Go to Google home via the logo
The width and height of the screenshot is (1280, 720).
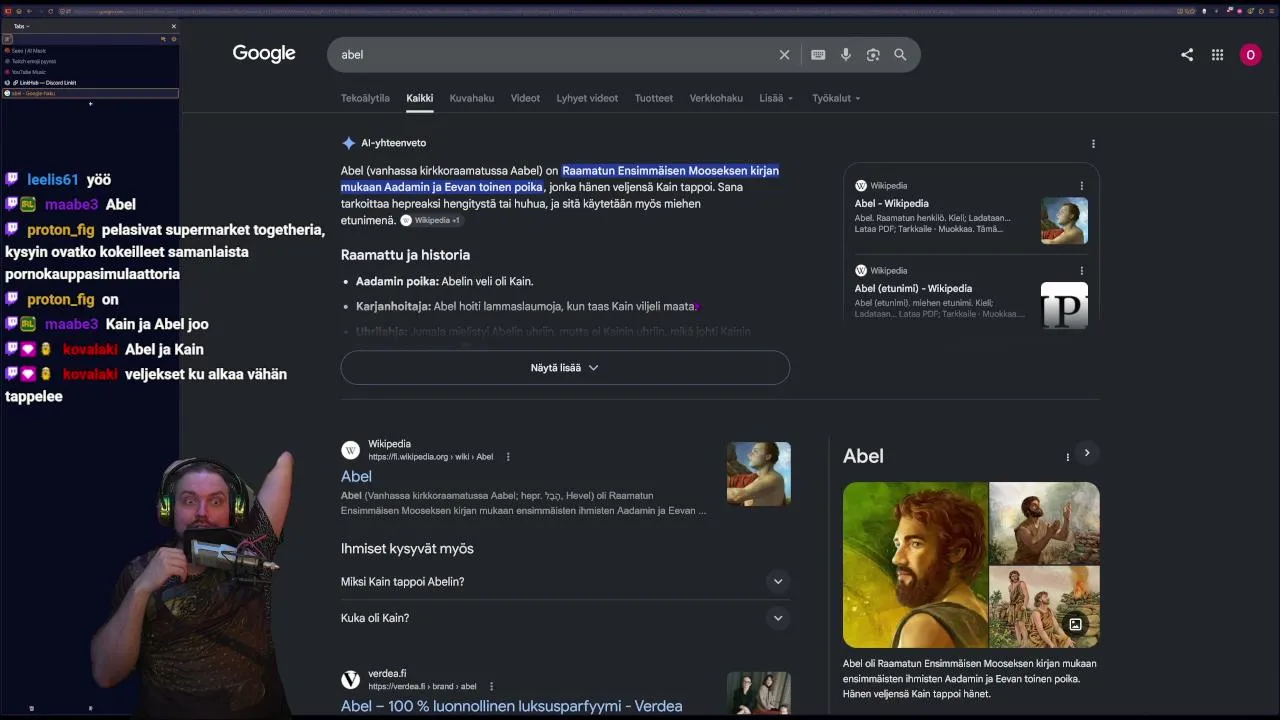tap(264, 54)
